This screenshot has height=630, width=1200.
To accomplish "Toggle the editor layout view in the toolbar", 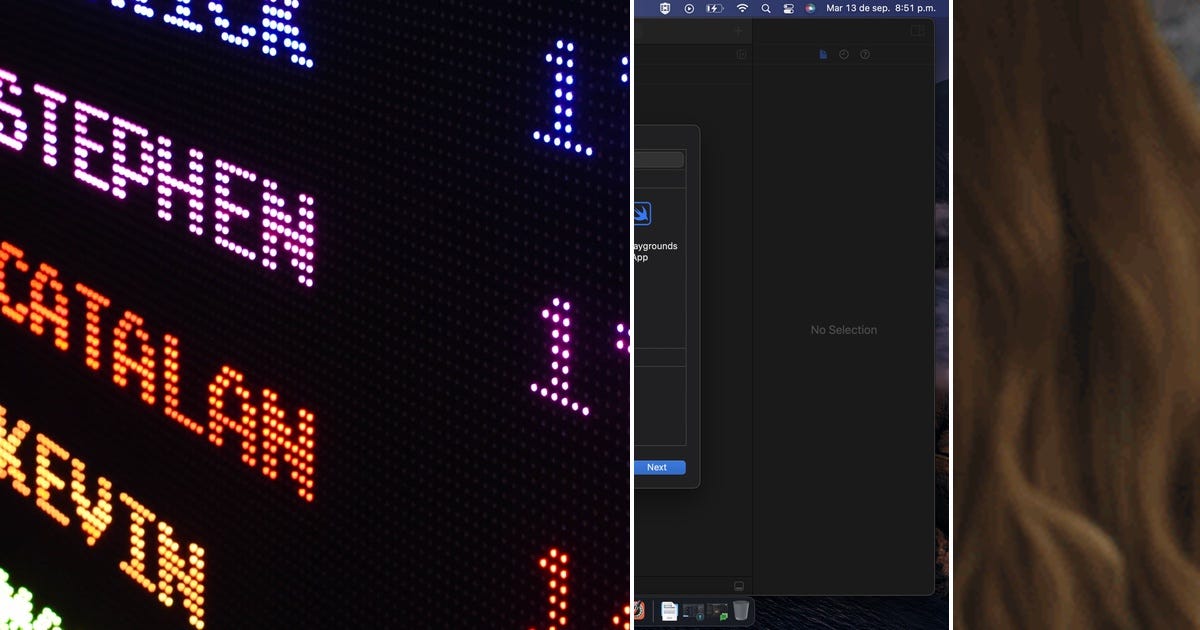I will (916, 30).
